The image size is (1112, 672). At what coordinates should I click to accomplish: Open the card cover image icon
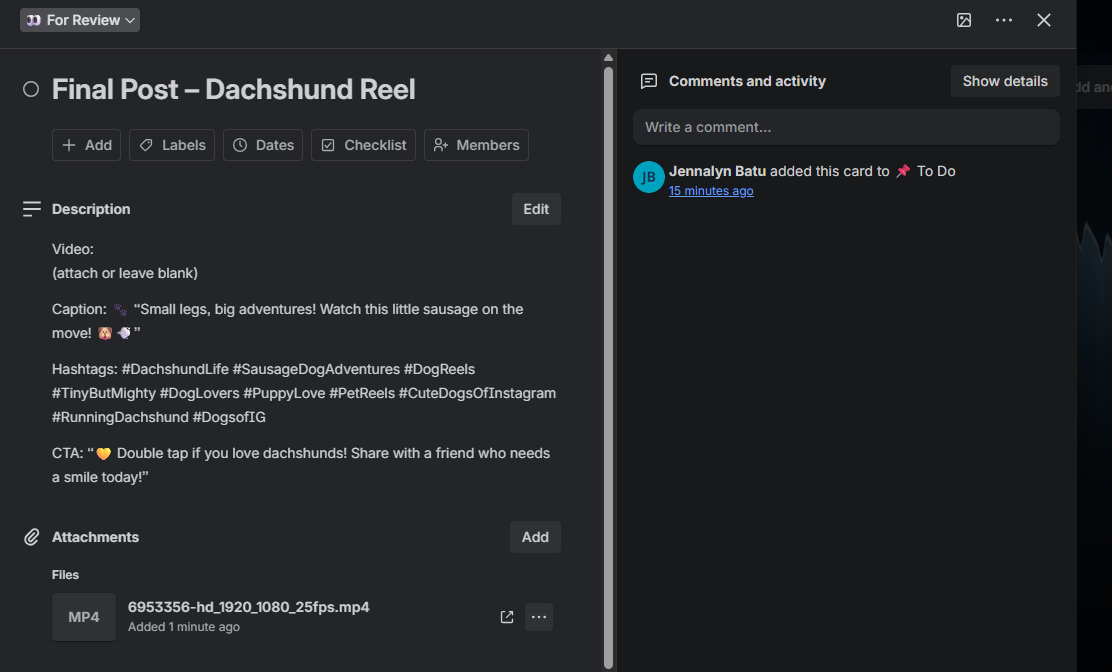tap(964, 20)
